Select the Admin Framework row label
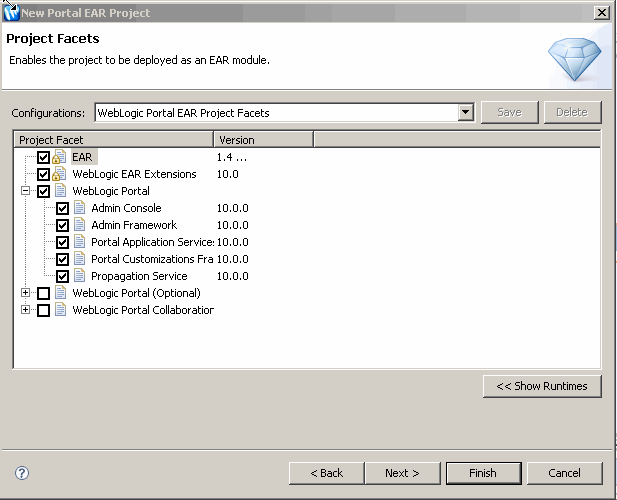This screenshot has width=617, height=500. click(x=134, y=225)
